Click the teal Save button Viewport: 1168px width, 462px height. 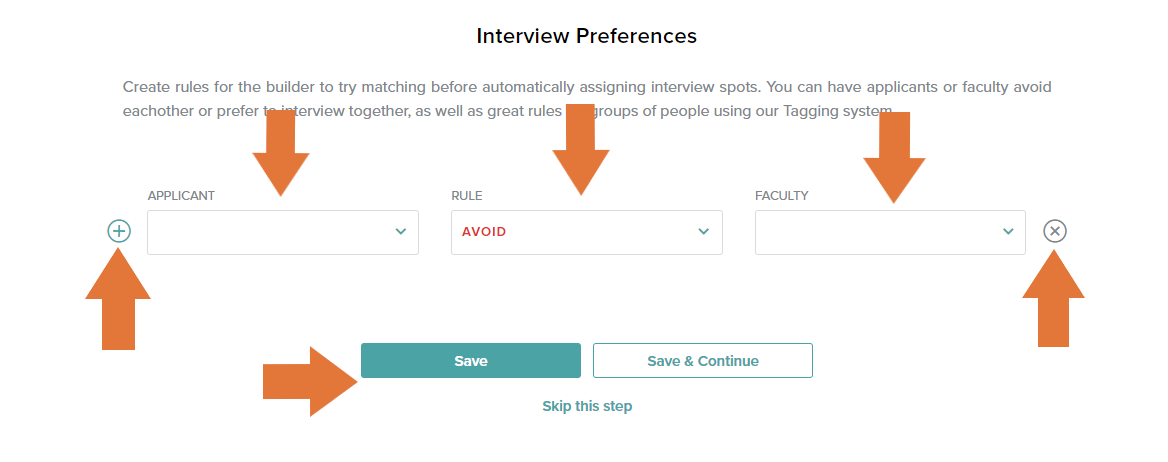click(471, 361)
